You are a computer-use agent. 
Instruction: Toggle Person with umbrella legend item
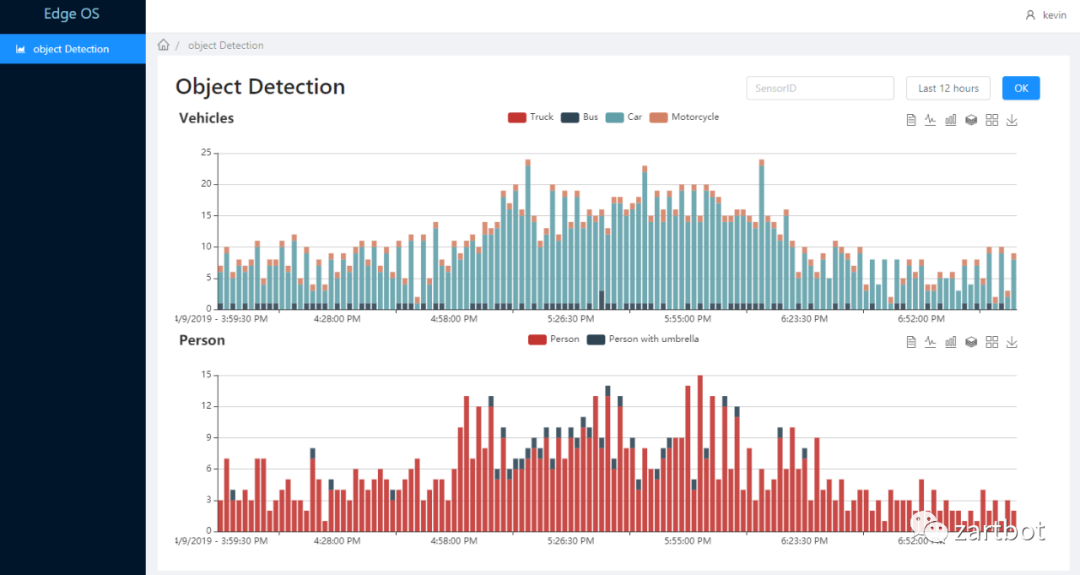point(643,339)
